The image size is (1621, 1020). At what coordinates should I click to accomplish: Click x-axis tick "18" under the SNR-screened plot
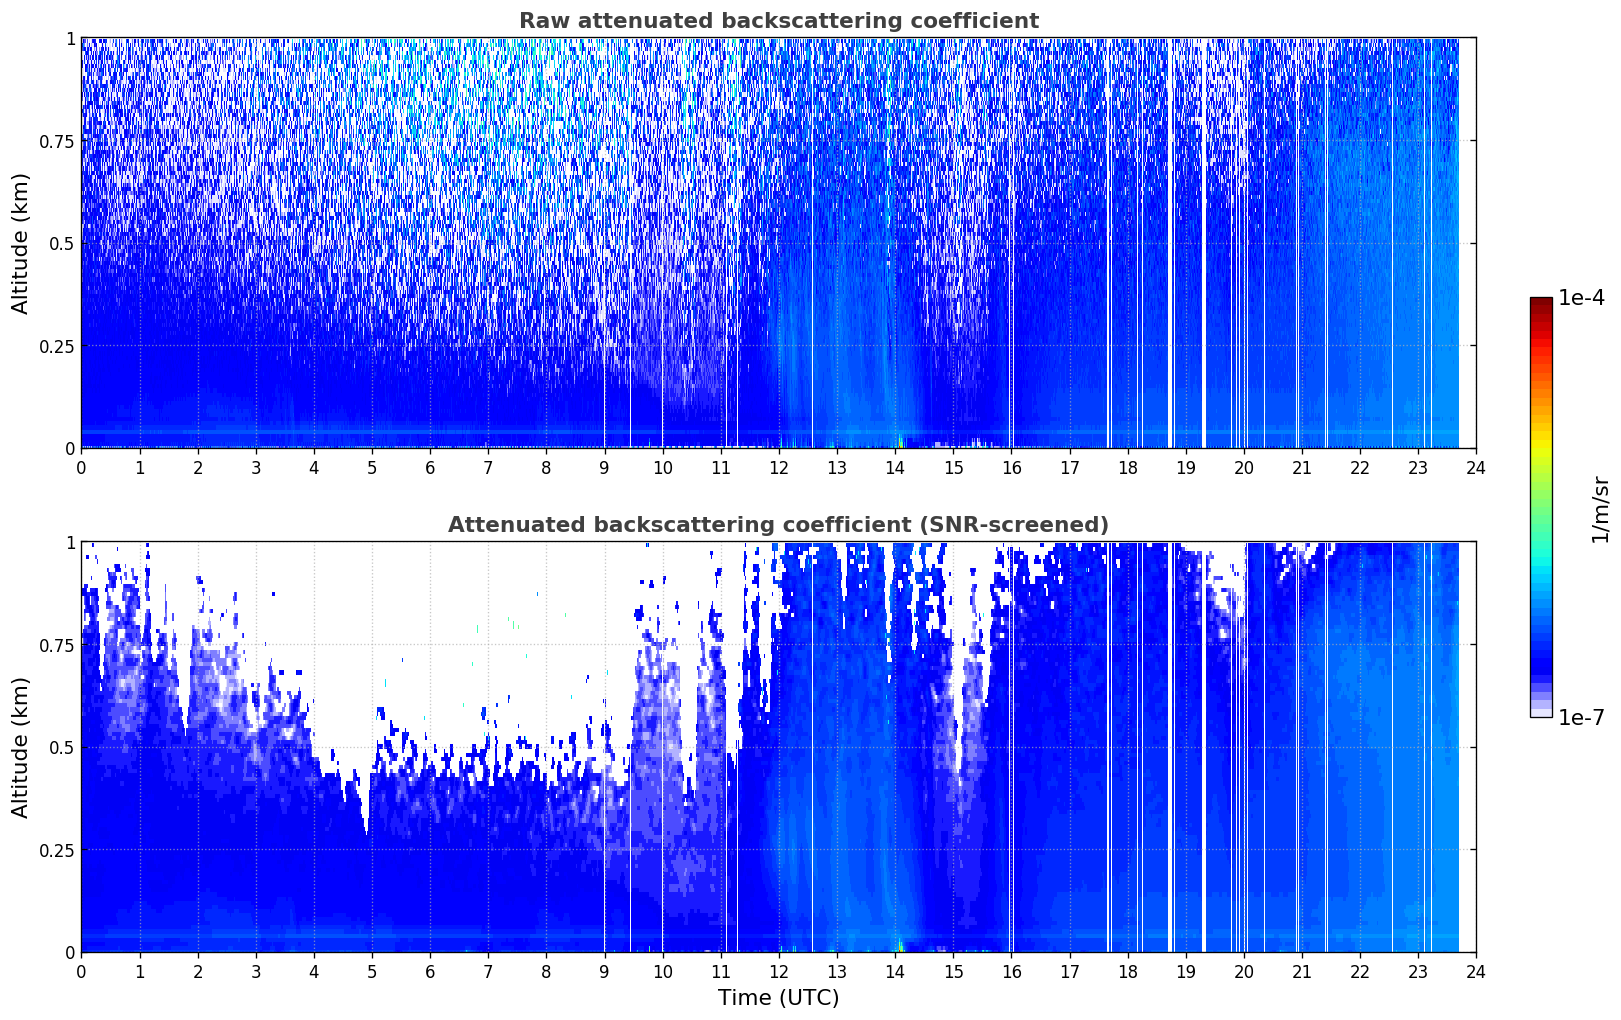(1127, 971)
